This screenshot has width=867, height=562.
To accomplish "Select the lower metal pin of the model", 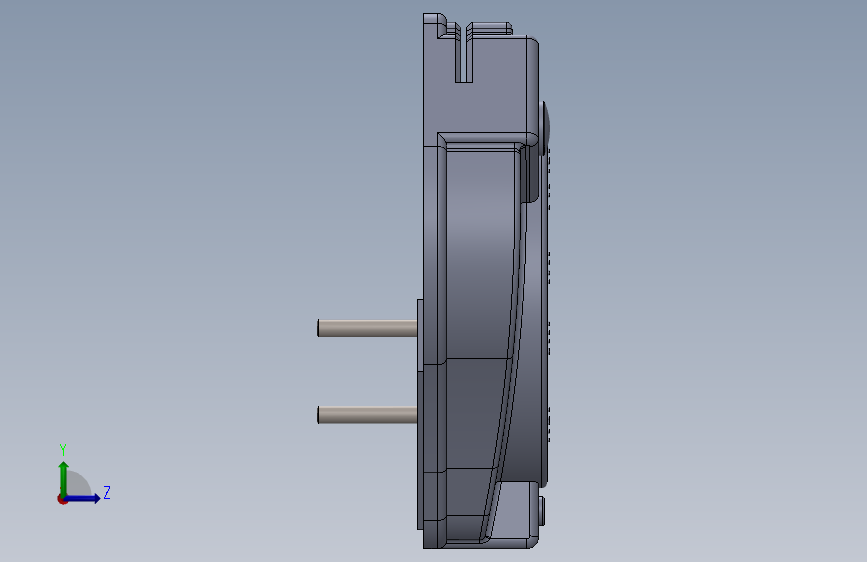I will (x=367, y=415).
